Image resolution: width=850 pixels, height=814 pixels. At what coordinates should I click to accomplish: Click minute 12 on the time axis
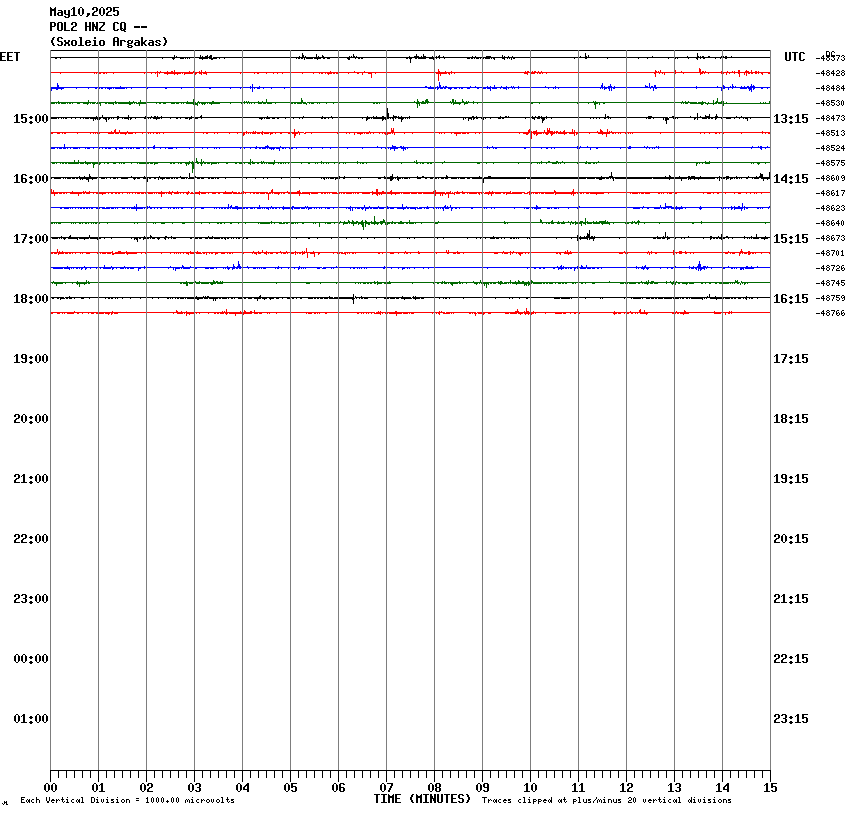click(626, 789)
